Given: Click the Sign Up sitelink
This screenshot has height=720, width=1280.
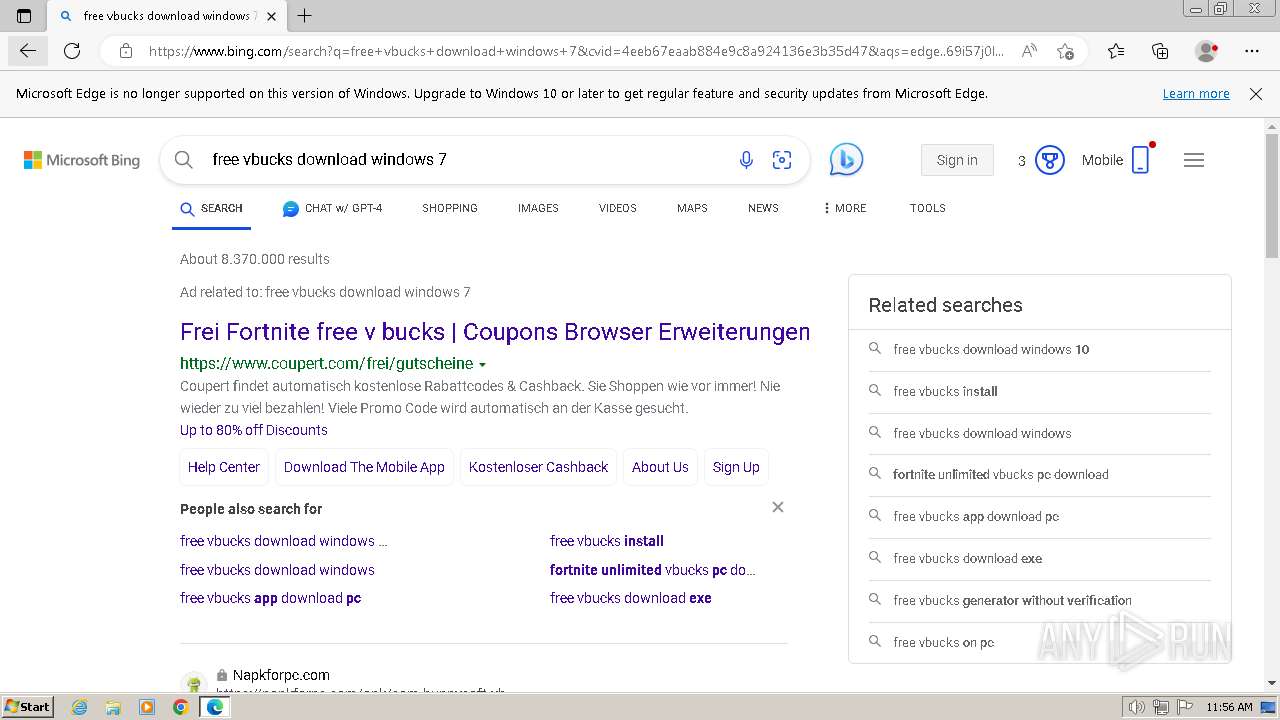Looking at the screenshot, I should (x=736, y=467).
